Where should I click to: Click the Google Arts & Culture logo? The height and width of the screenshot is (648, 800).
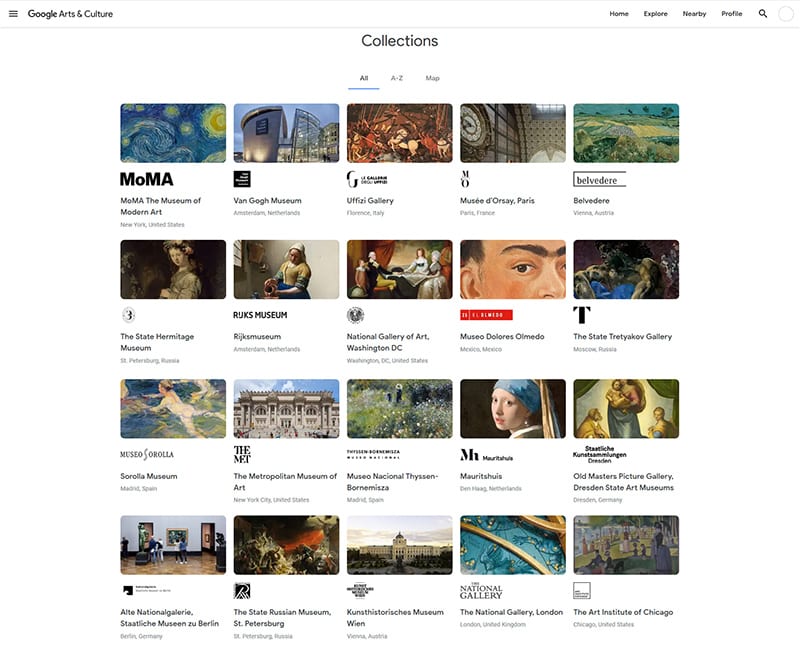(x=70, y=14)
